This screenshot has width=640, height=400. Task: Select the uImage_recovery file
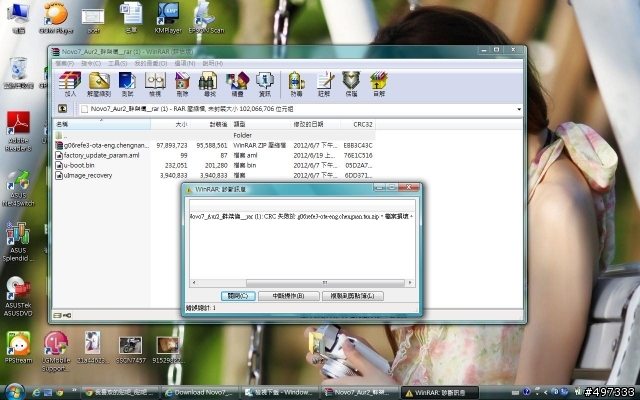click(x=214, y=176)
